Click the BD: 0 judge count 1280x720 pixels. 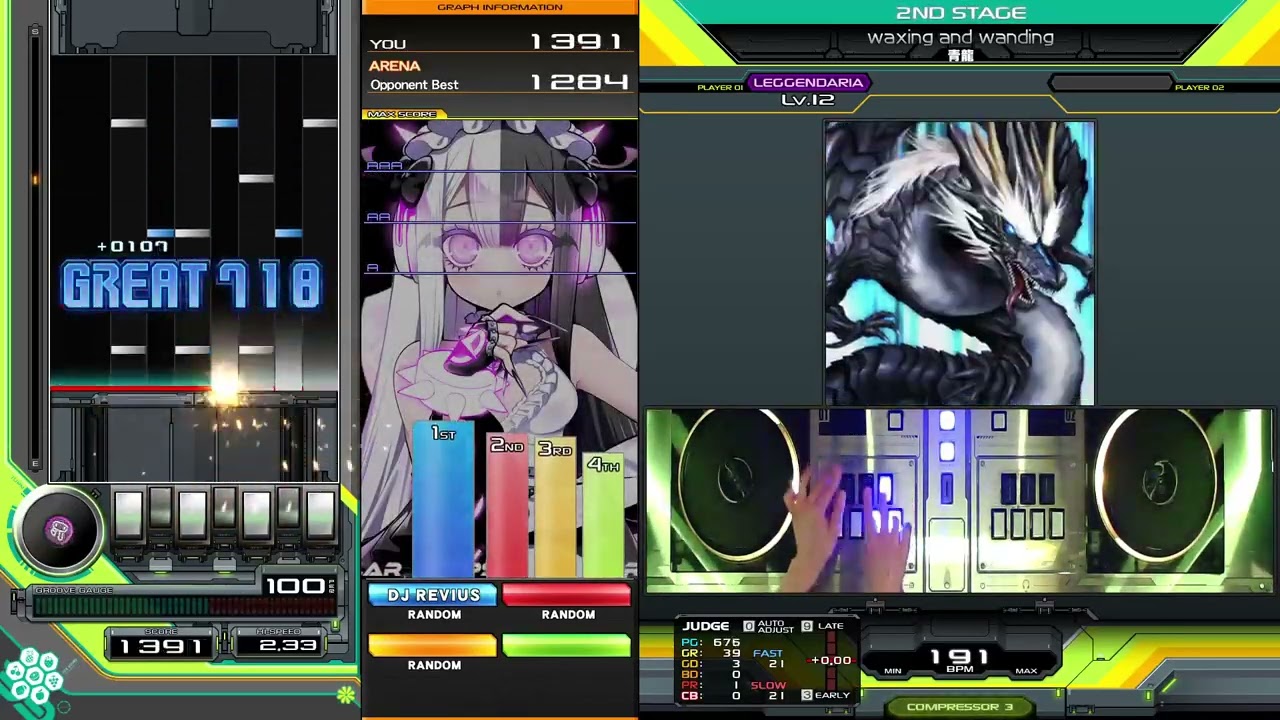coord(711,675)
